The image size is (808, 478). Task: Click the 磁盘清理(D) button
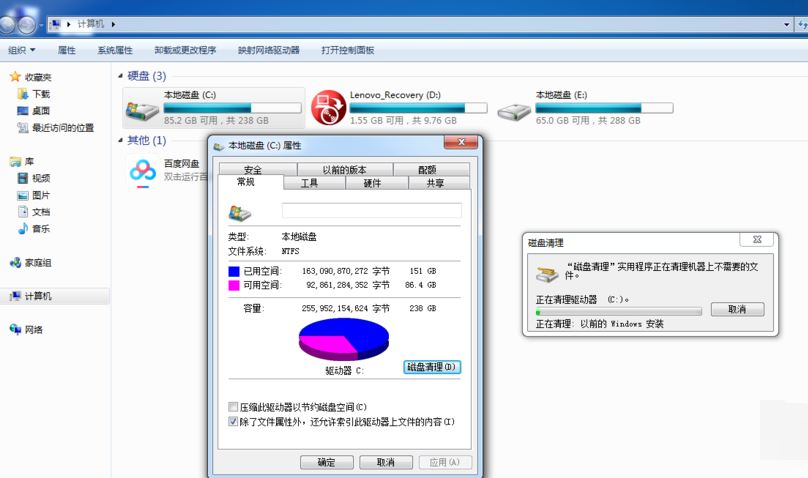pos(432,367)
